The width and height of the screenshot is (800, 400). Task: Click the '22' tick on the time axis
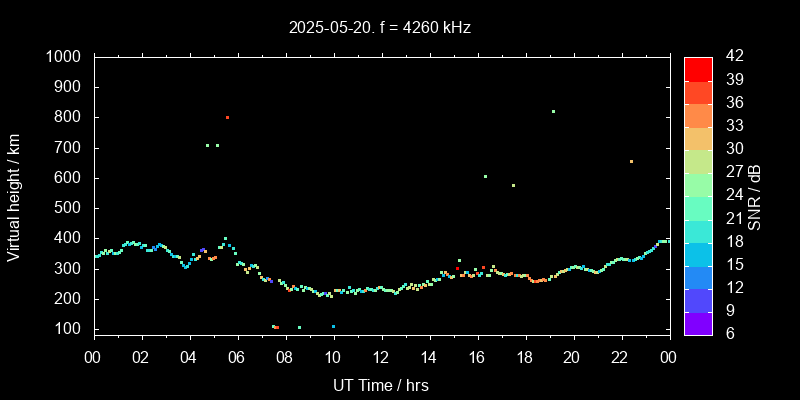619,357
